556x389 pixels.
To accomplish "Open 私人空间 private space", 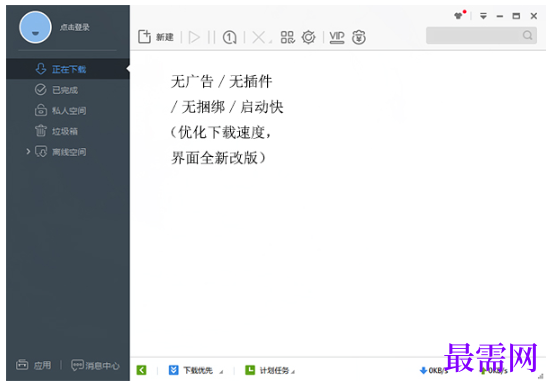I will pos(61,111).
